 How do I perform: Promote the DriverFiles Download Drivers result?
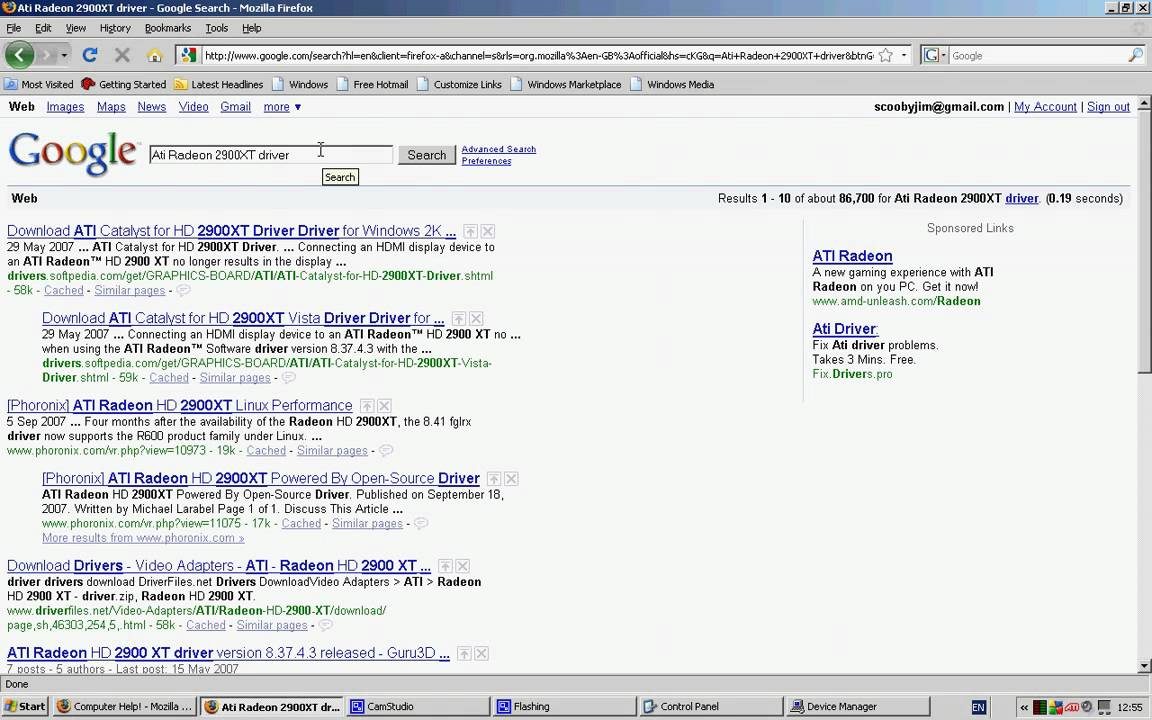point(444,566)
